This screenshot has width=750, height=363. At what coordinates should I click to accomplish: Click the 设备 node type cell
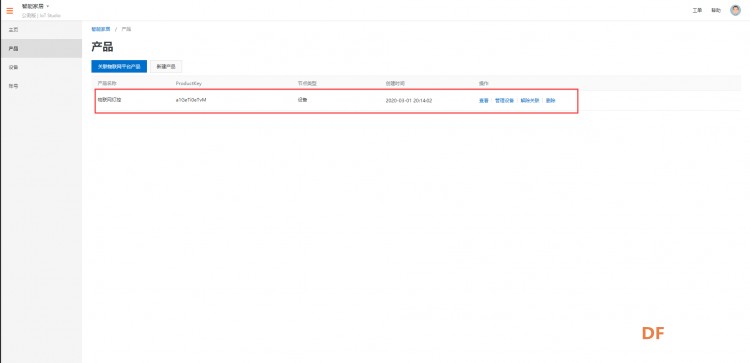tap(302, 100)
